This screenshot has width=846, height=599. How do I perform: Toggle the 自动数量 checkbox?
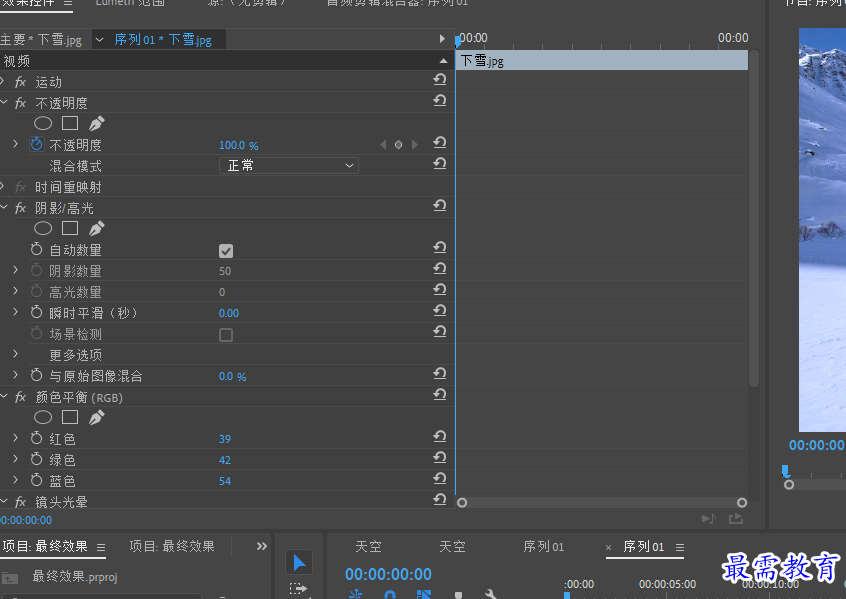[226, 251]
